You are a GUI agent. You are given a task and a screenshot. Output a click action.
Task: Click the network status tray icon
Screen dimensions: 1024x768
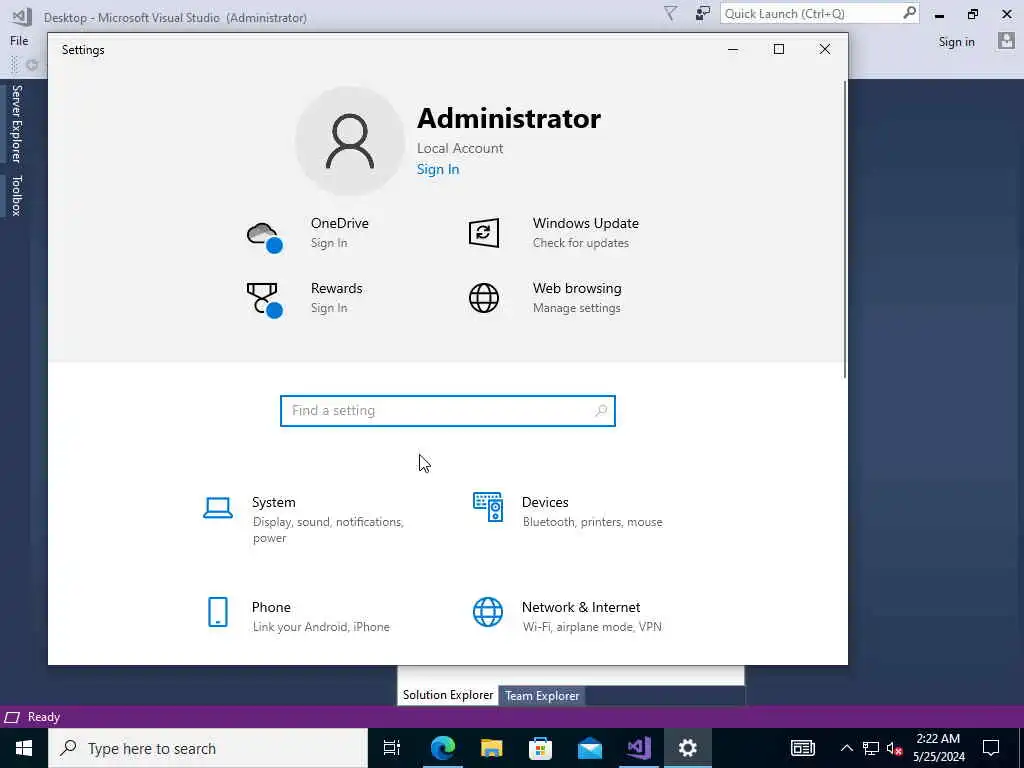tap(871, 748)
